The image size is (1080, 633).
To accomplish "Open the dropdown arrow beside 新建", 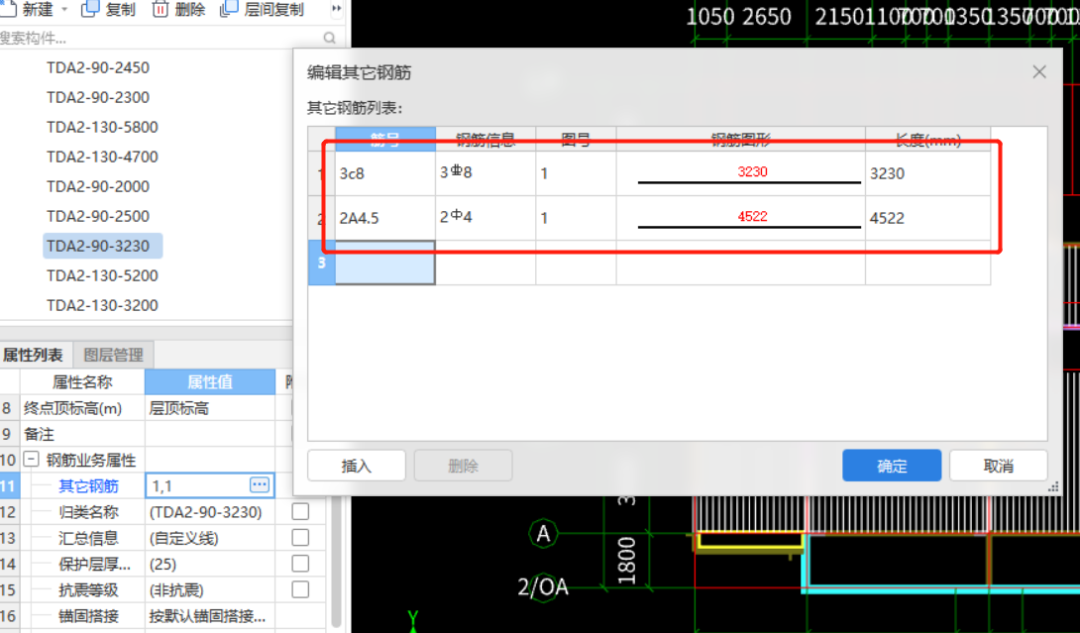I will coord(65,9).
